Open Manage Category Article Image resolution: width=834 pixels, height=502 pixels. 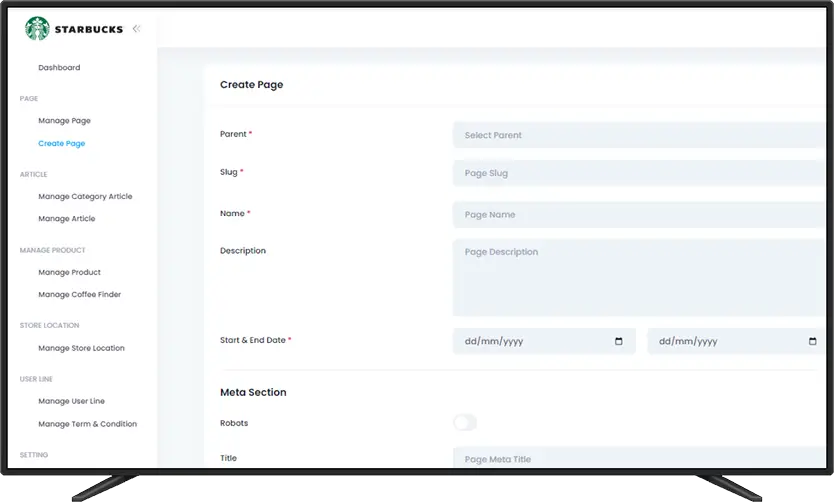click(85, 197)
